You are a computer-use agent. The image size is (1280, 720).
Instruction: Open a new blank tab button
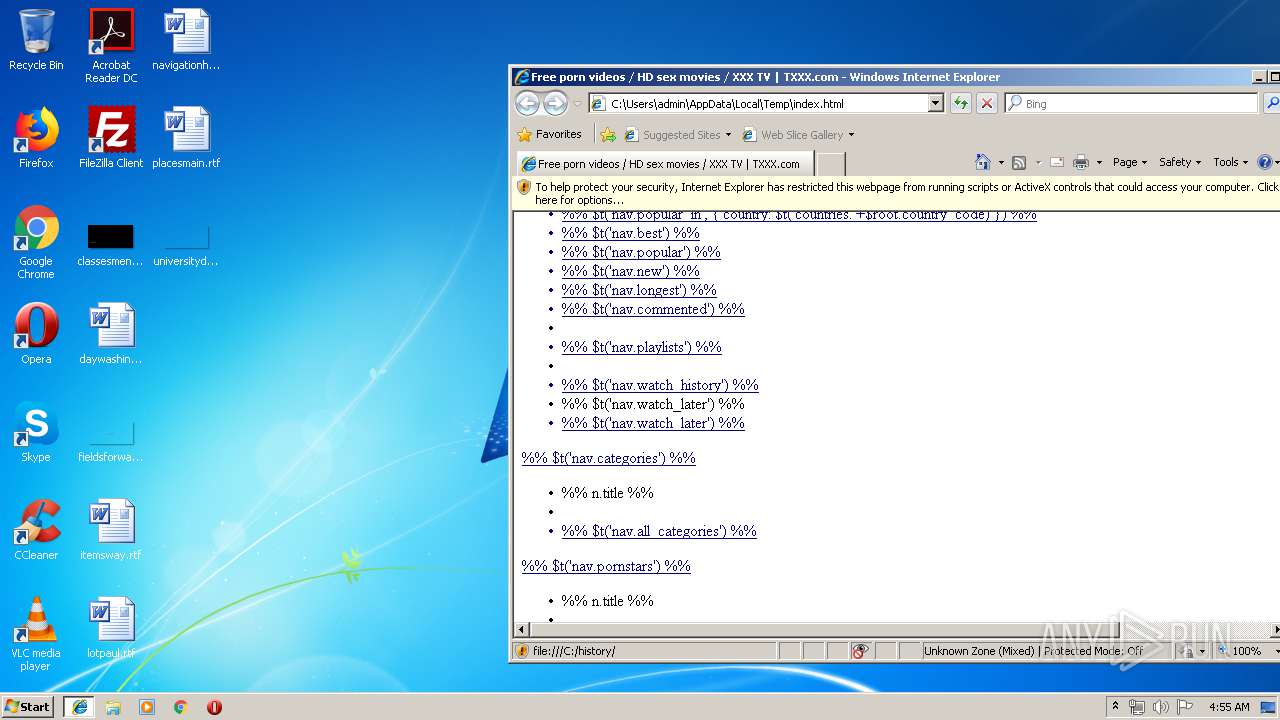[831, 164]
